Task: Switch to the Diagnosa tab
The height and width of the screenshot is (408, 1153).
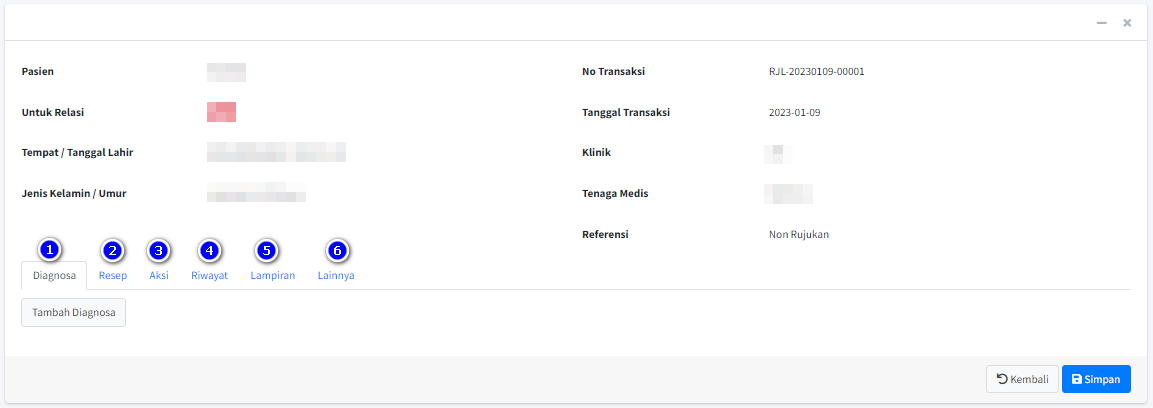Action: [54, 276]
